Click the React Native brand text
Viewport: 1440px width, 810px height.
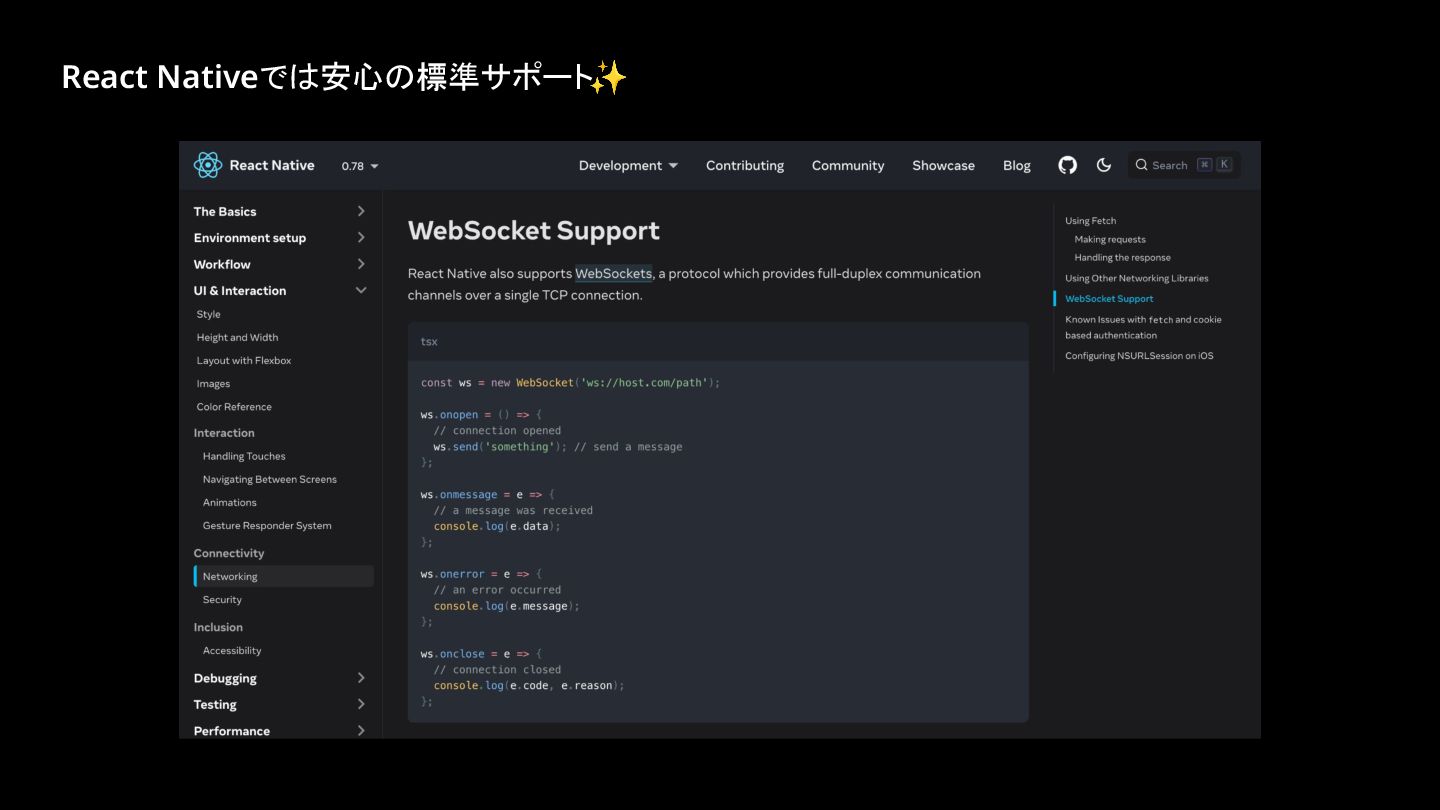pos(272,165)
